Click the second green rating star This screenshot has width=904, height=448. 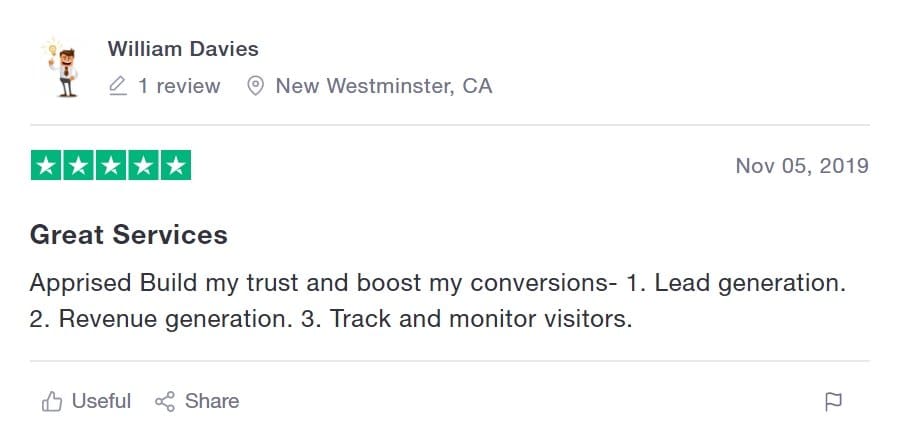78,166
